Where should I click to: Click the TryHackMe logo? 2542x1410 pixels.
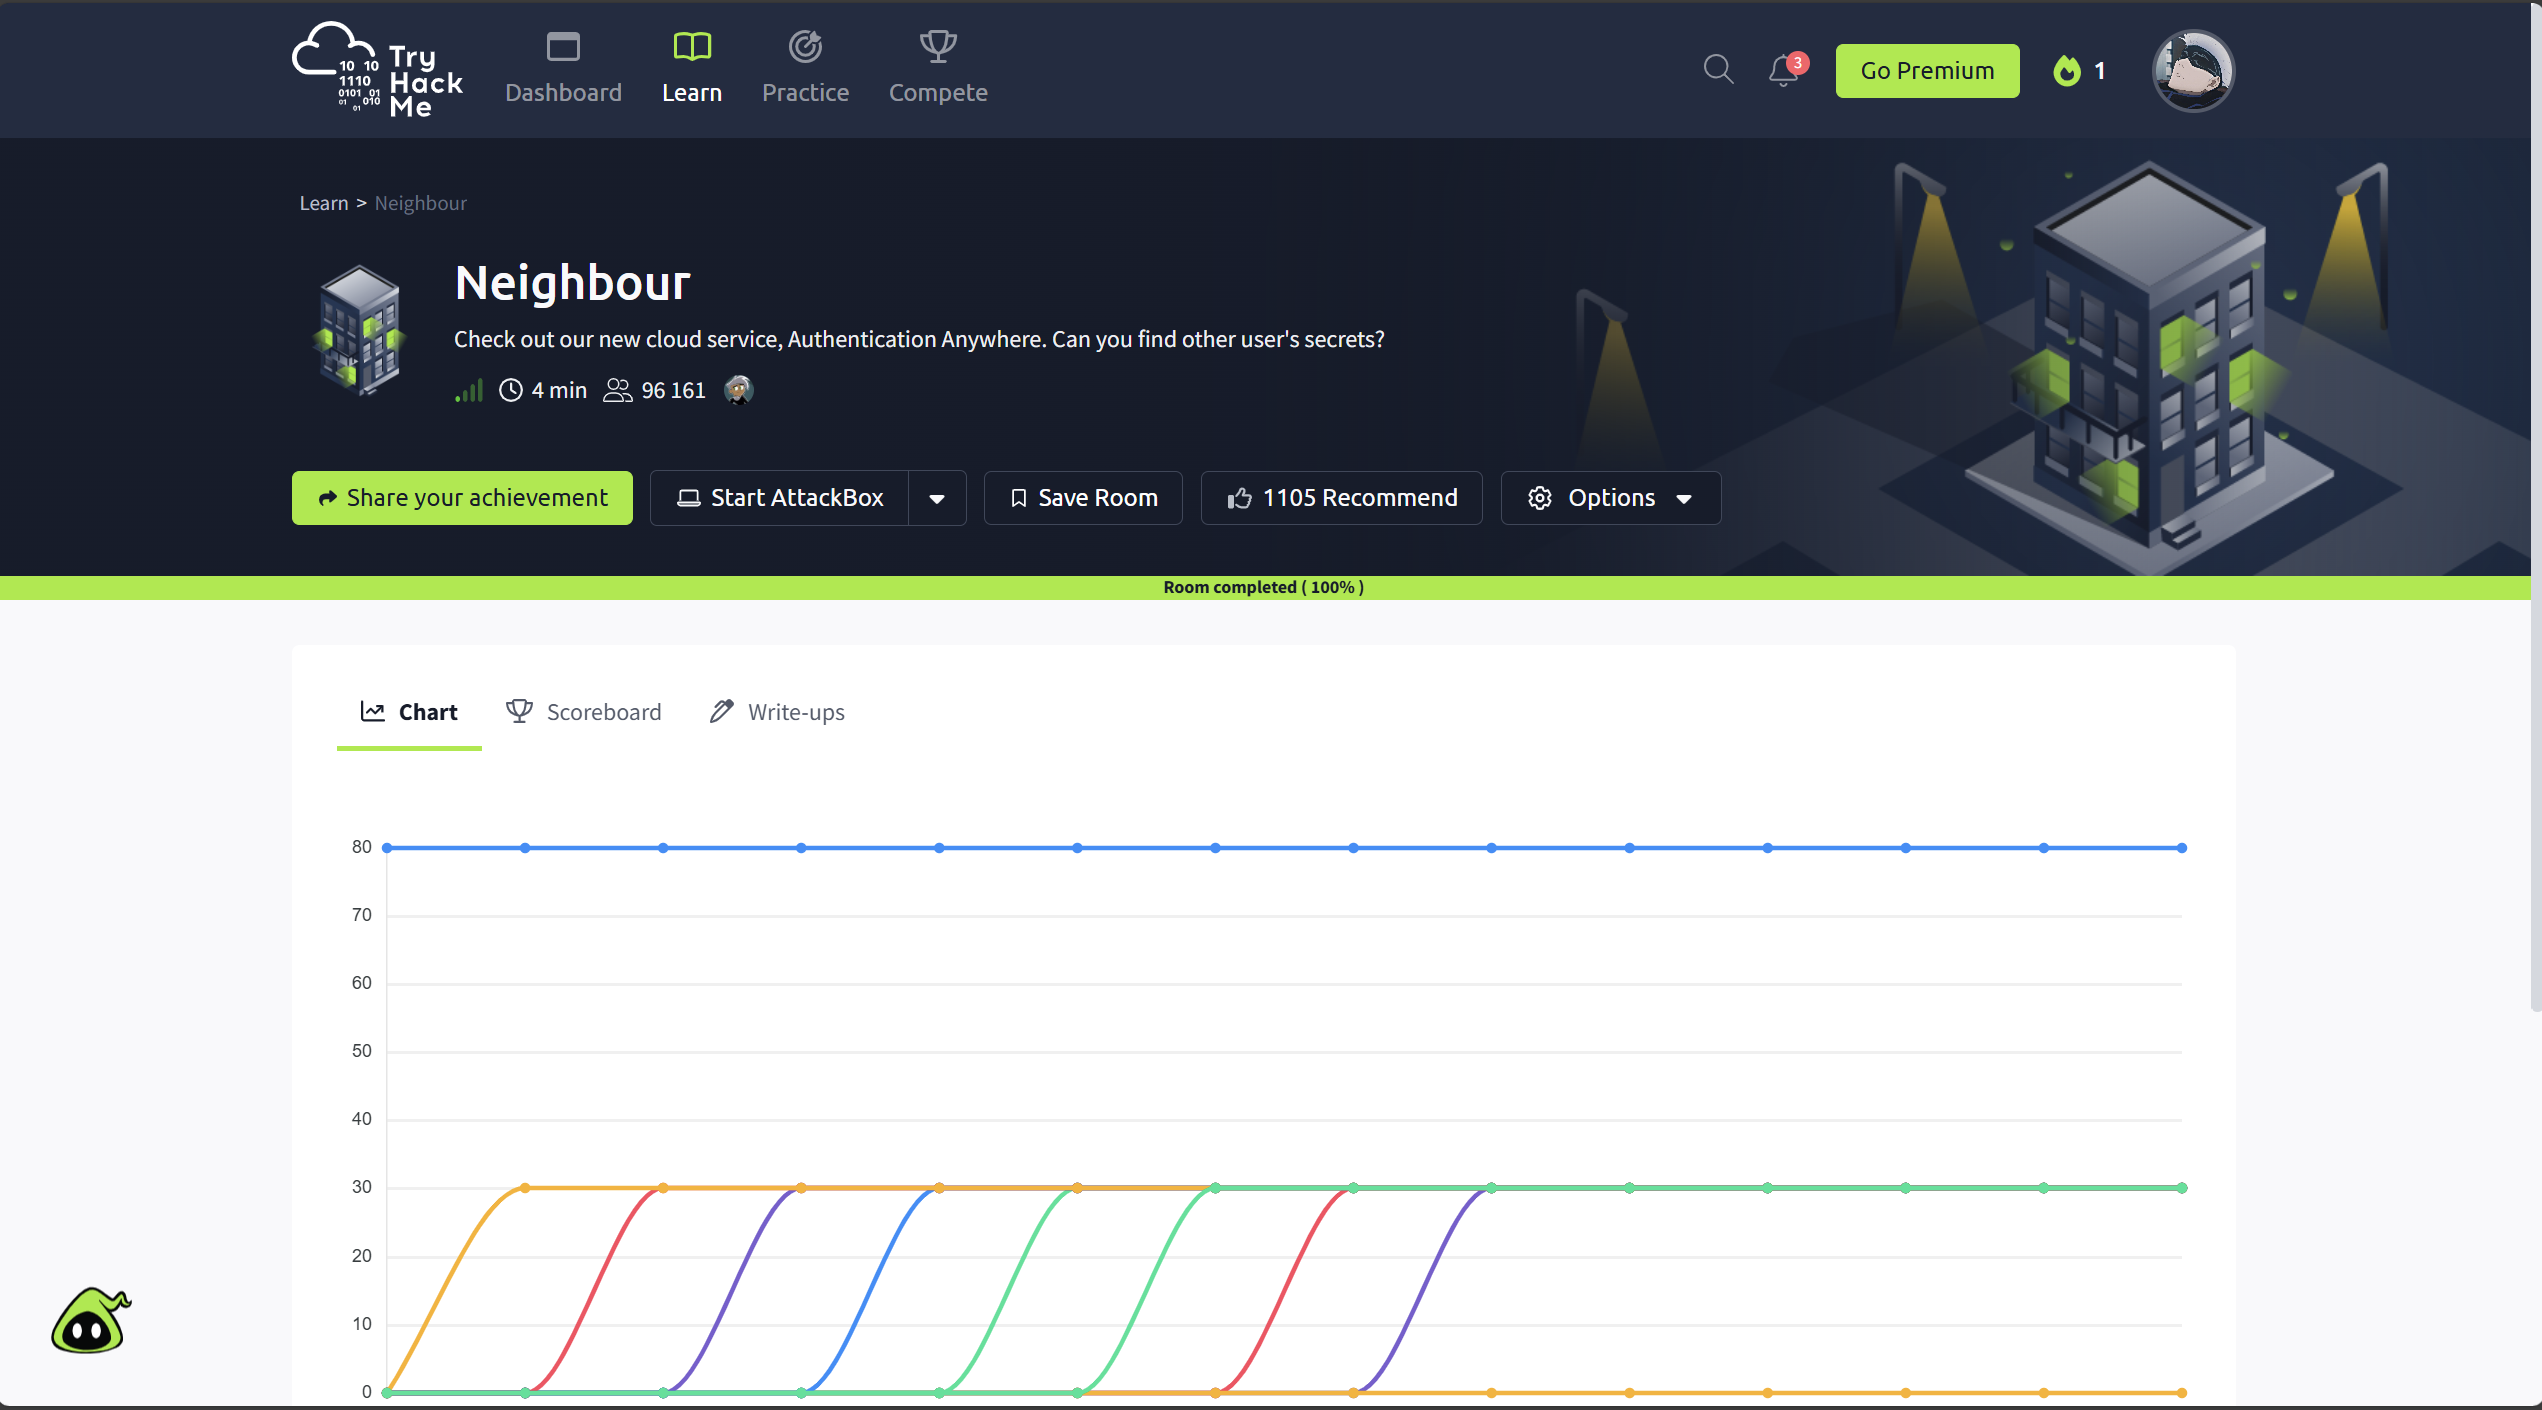(x=378, y=70)
